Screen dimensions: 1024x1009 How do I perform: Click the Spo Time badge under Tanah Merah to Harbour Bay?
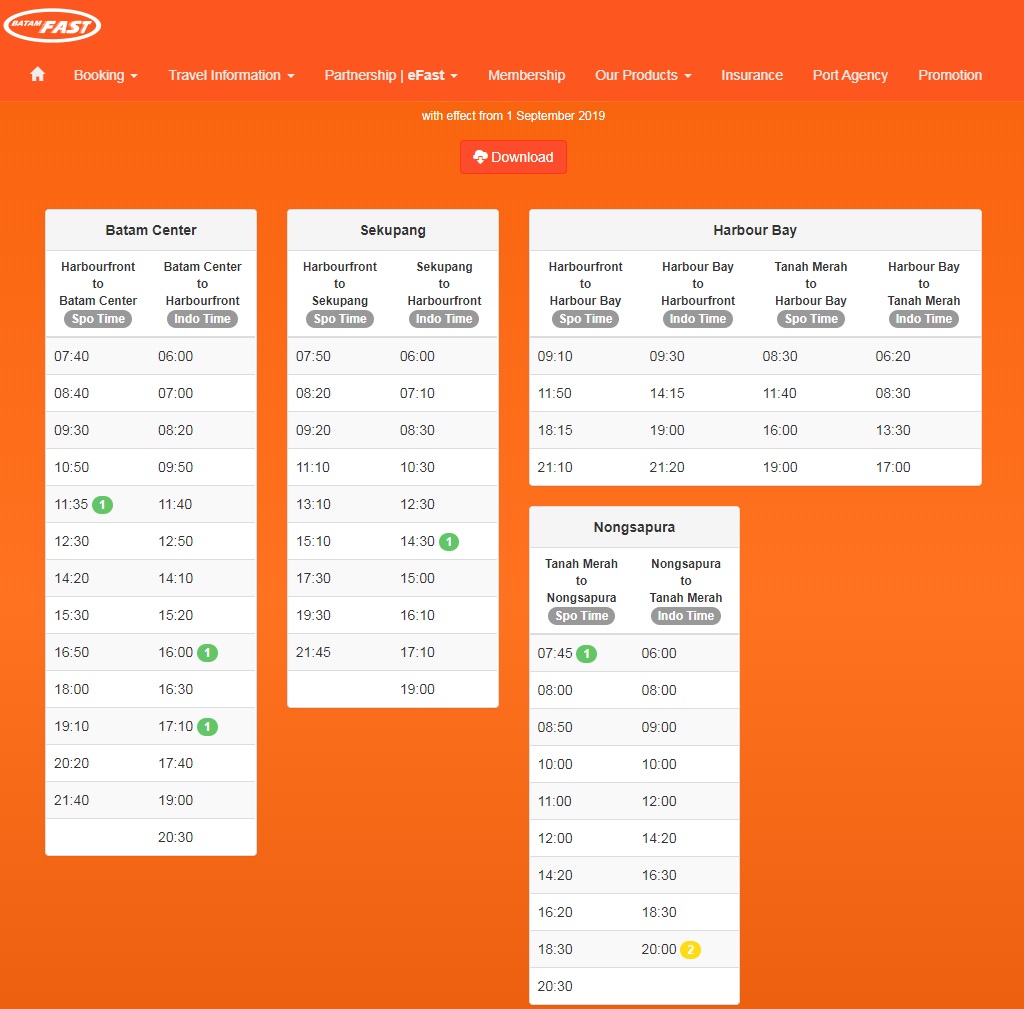[x=810, y=319]
